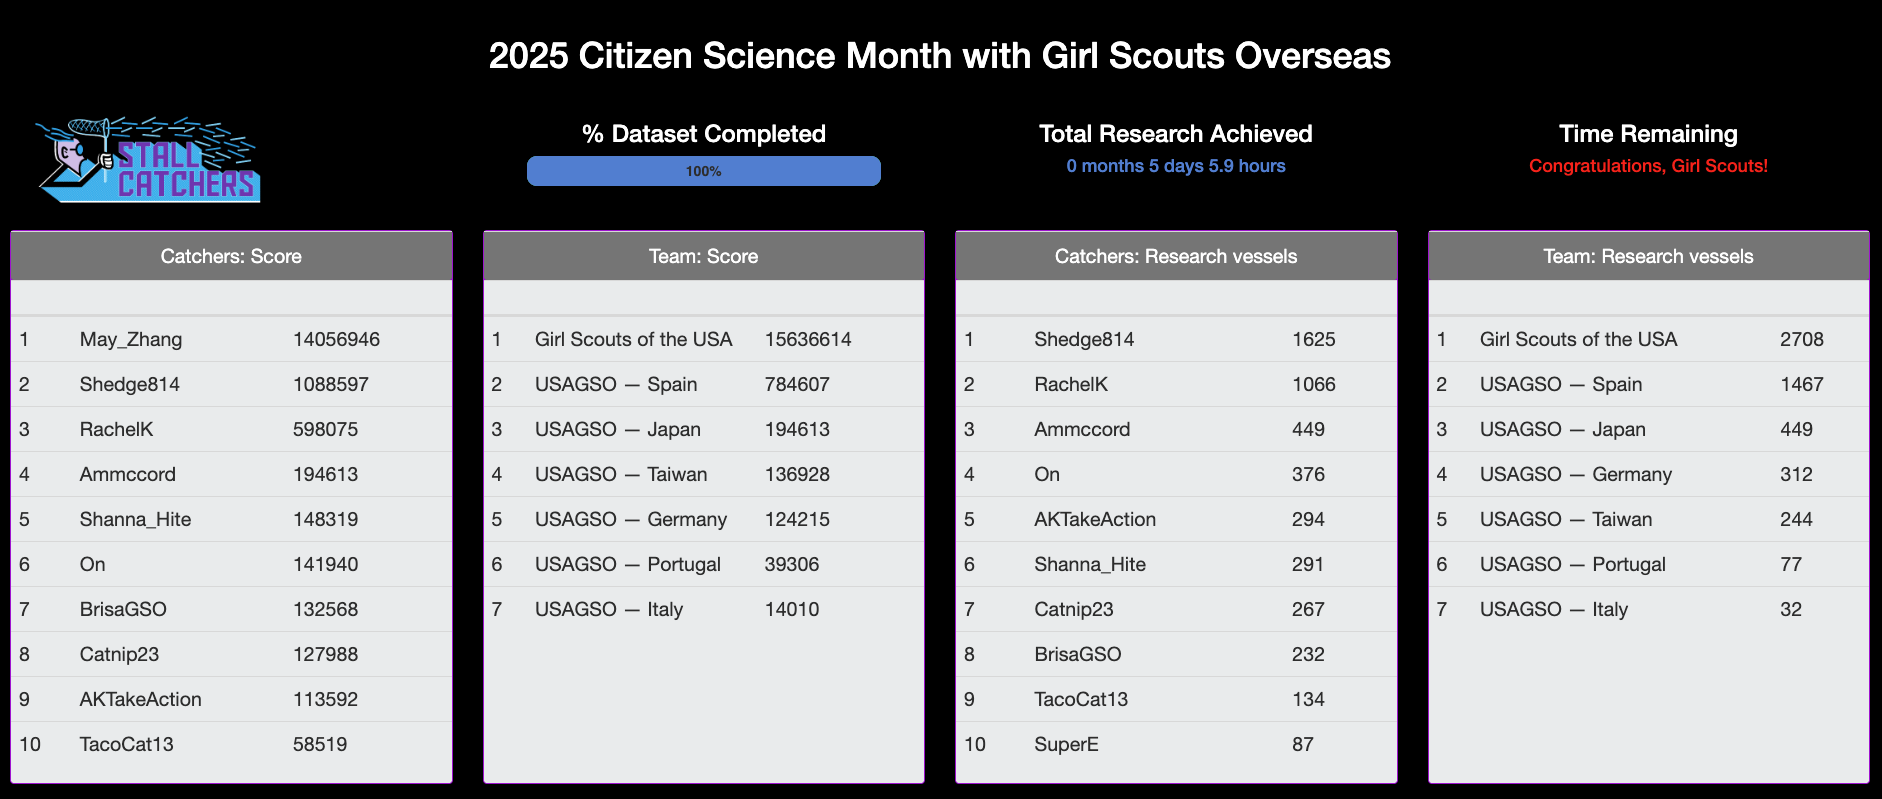Click team score 784607
1882x799 pixels.
coord(798,384)
